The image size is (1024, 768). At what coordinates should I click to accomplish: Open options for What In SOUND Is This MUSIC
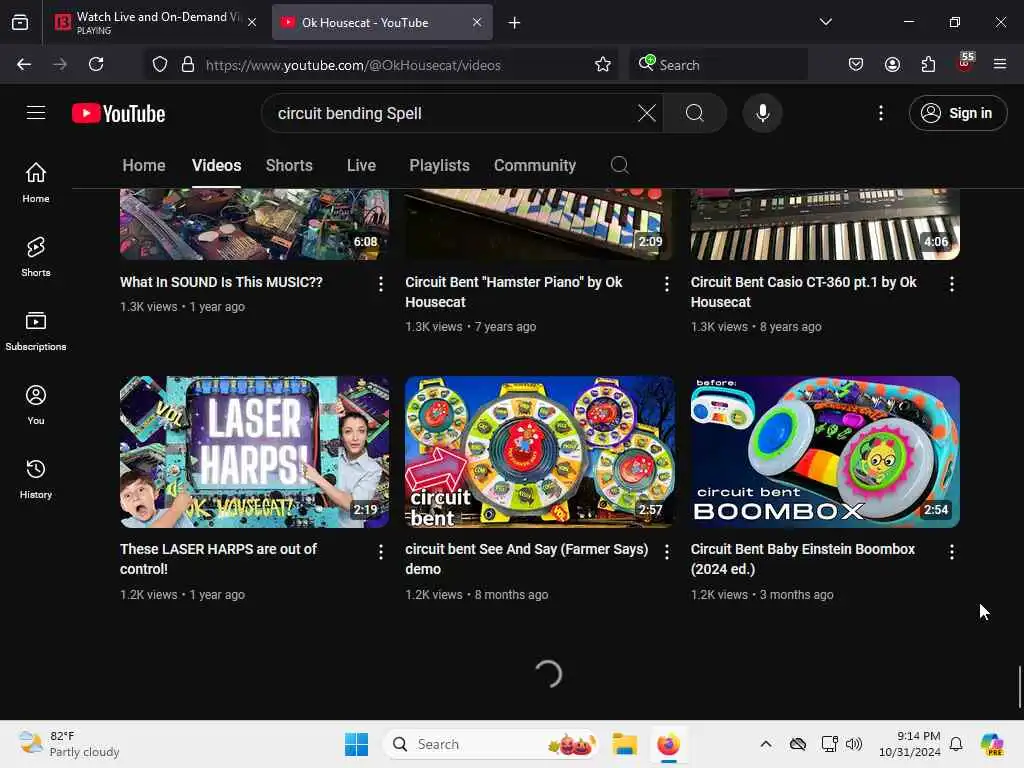point(381,283)
